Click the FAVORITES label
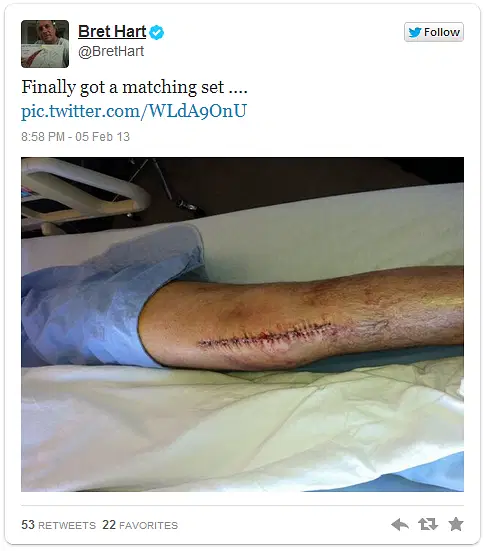Viewport: 484px width, 551px height. pos(148,526)
